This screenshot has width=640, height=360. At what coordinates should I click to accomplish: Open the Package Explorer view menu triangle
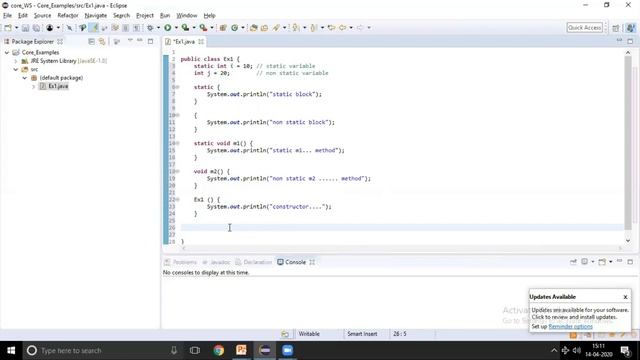pos(130,41)
